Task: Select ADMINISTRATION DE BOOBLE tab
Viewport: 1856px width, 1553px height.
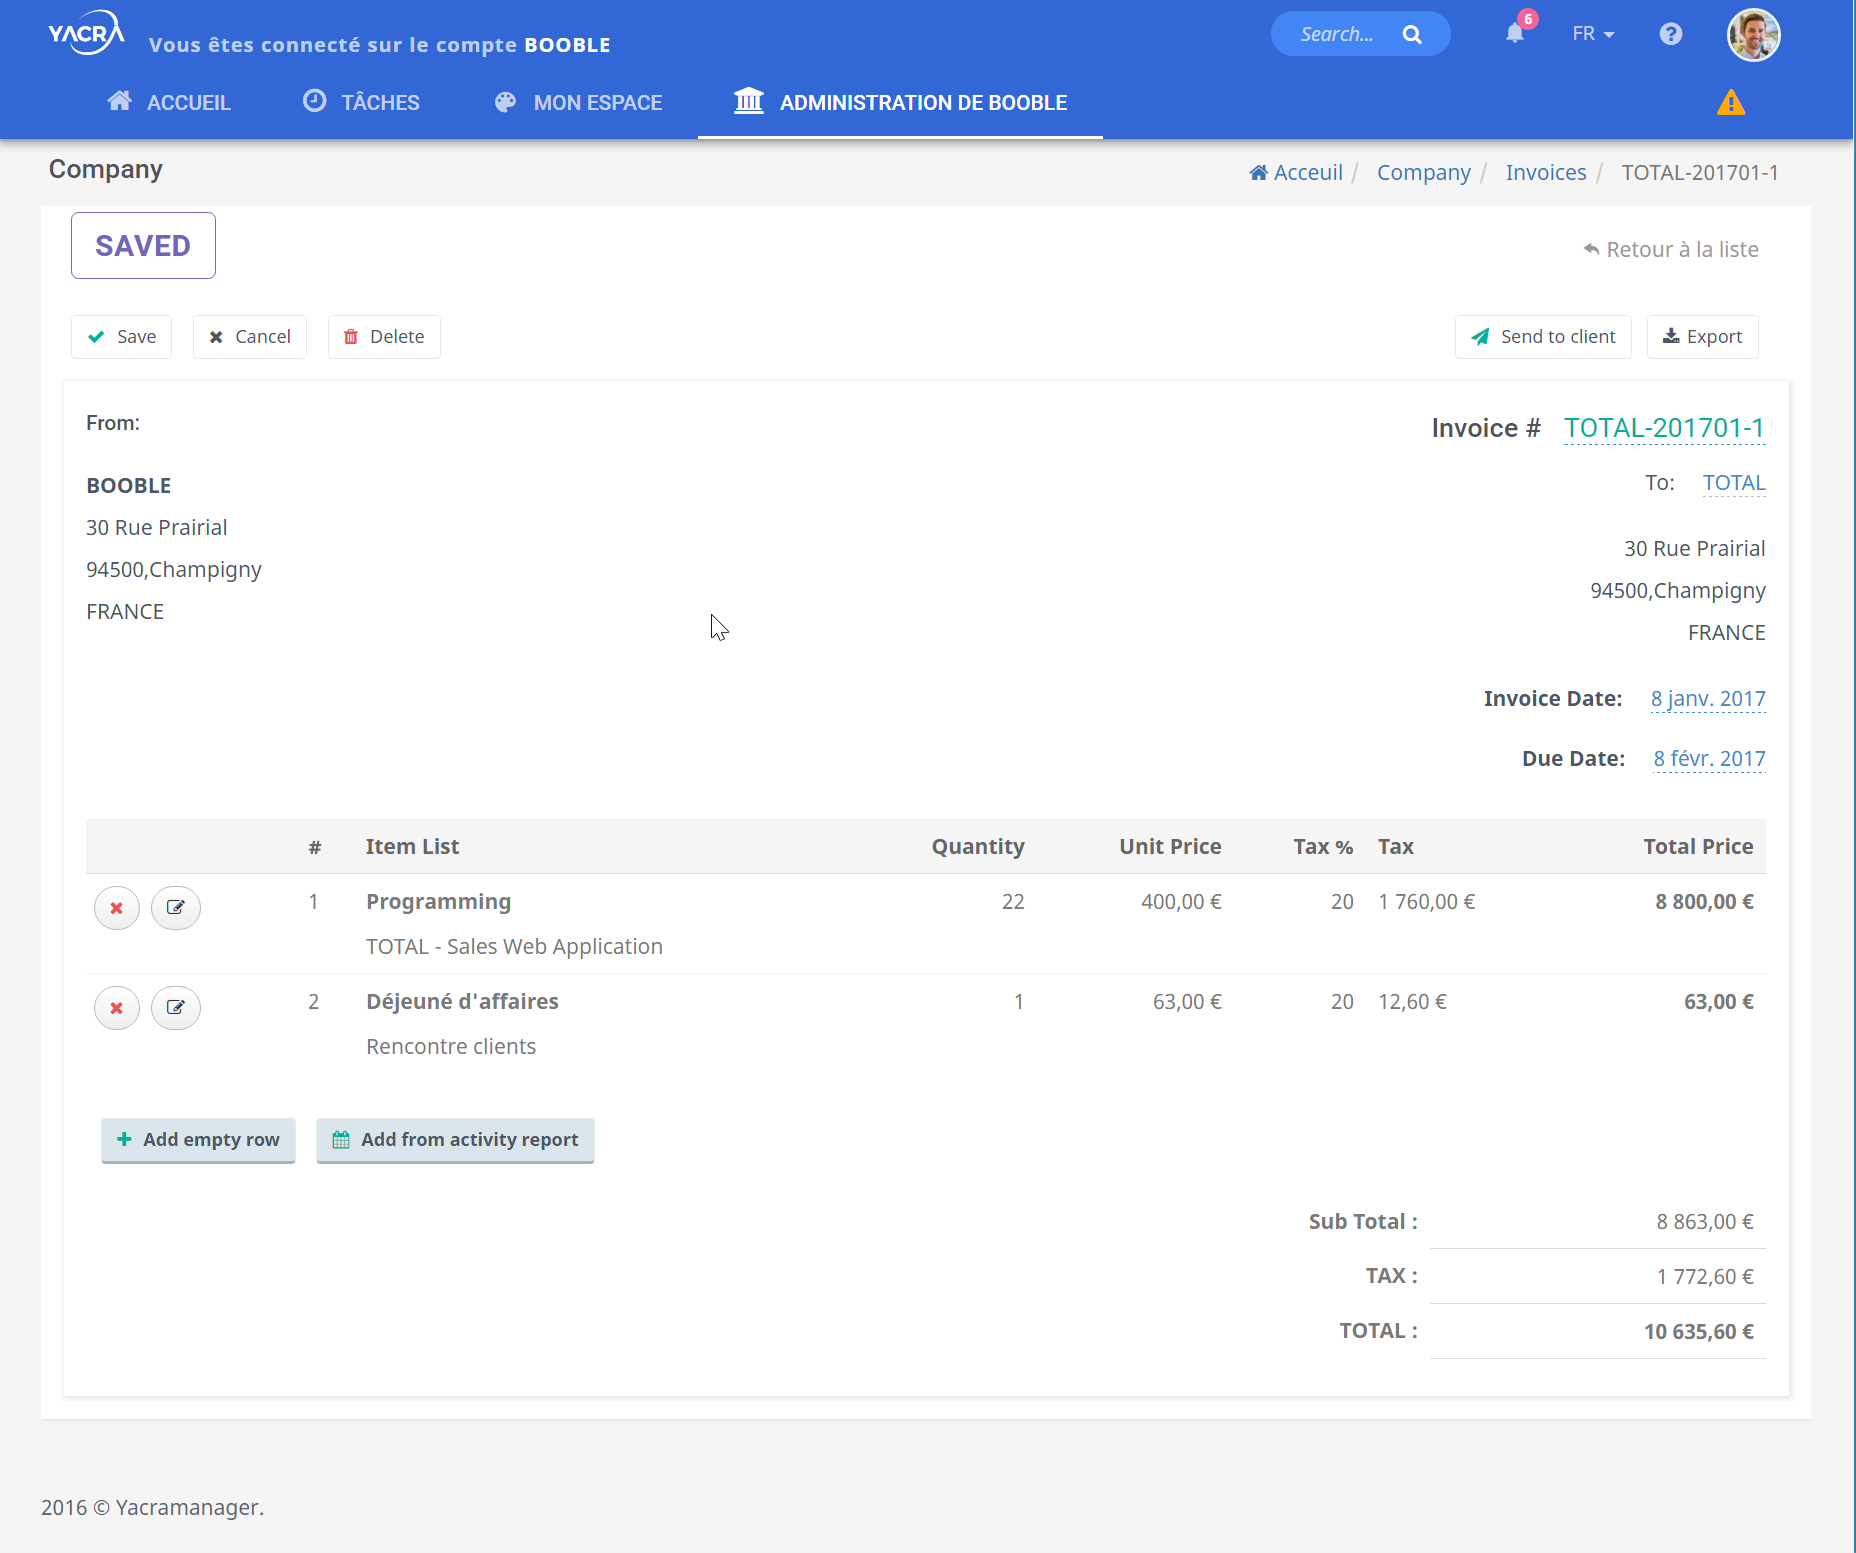Action: 900,102
